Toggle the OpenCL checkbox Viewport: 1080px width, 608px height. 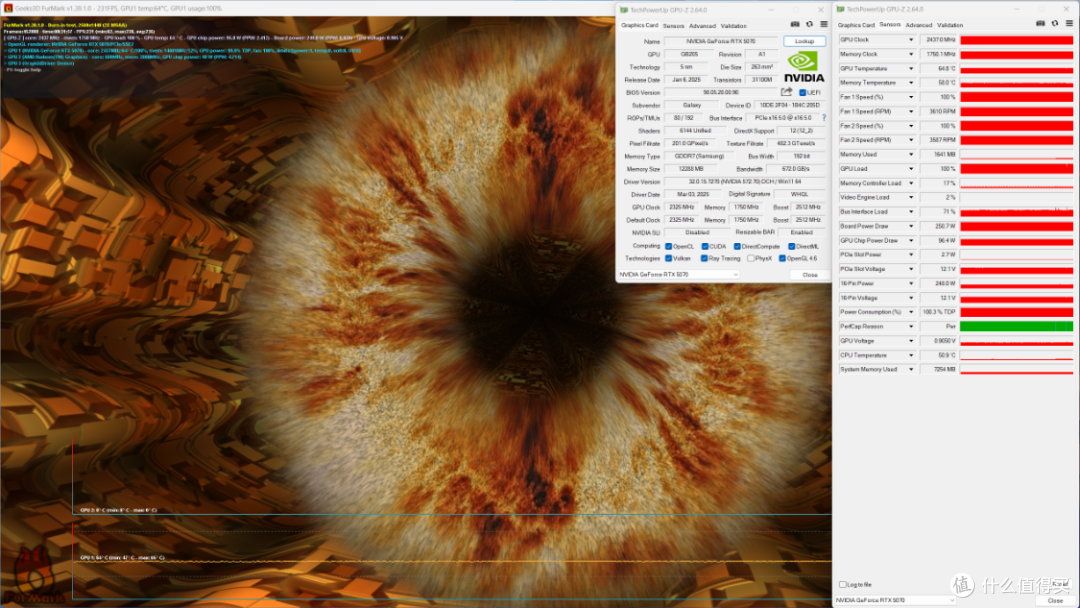668,247
